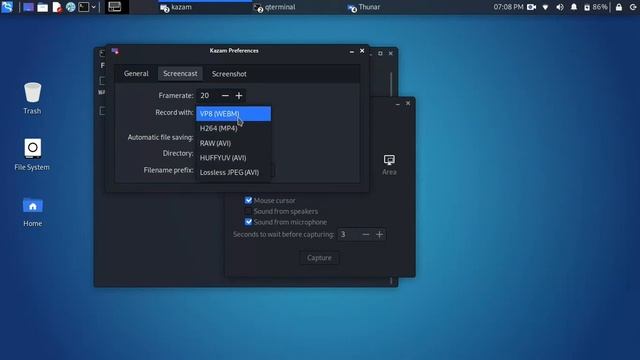Close the background terminal window
The width and height of the screenshot is (640, 360).
pyautogui.click(x=391, y=53)
